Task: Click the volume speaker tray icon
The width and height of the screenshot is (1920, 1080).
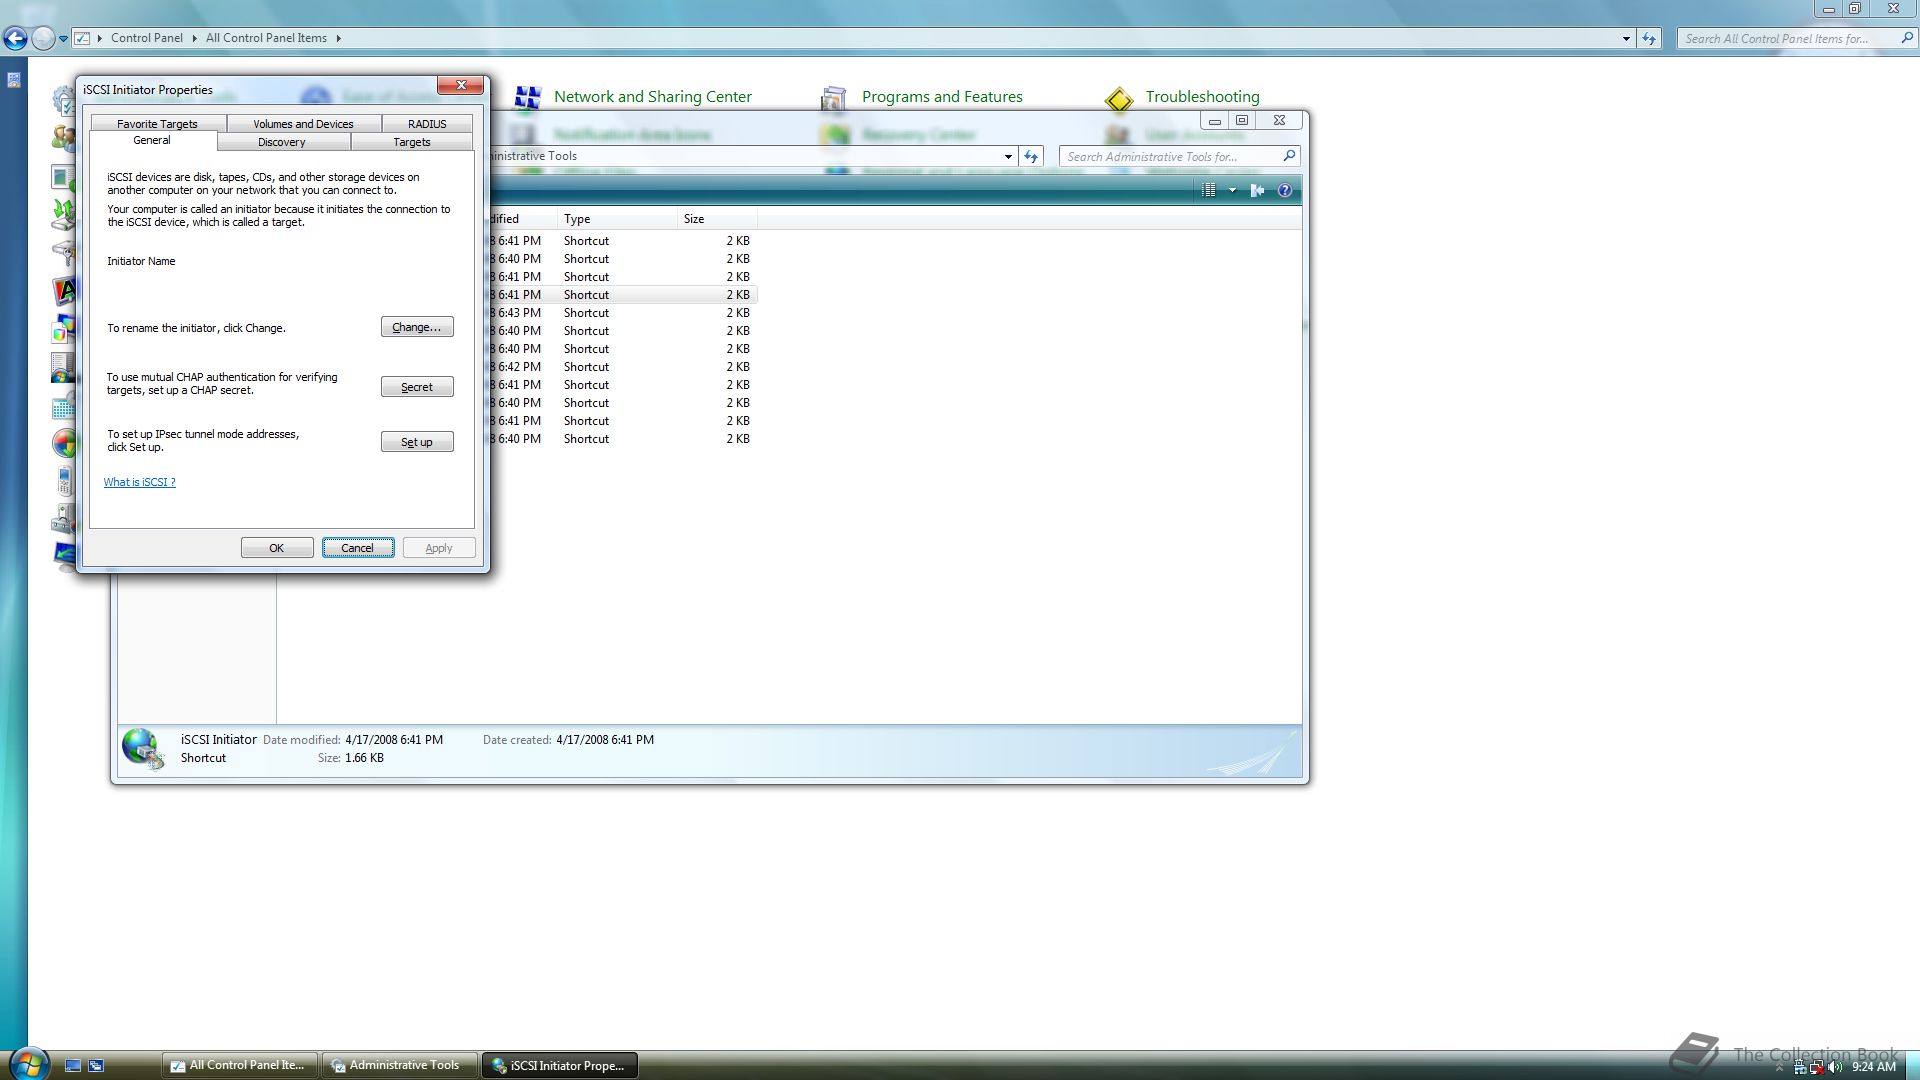Action: 1836,1067
